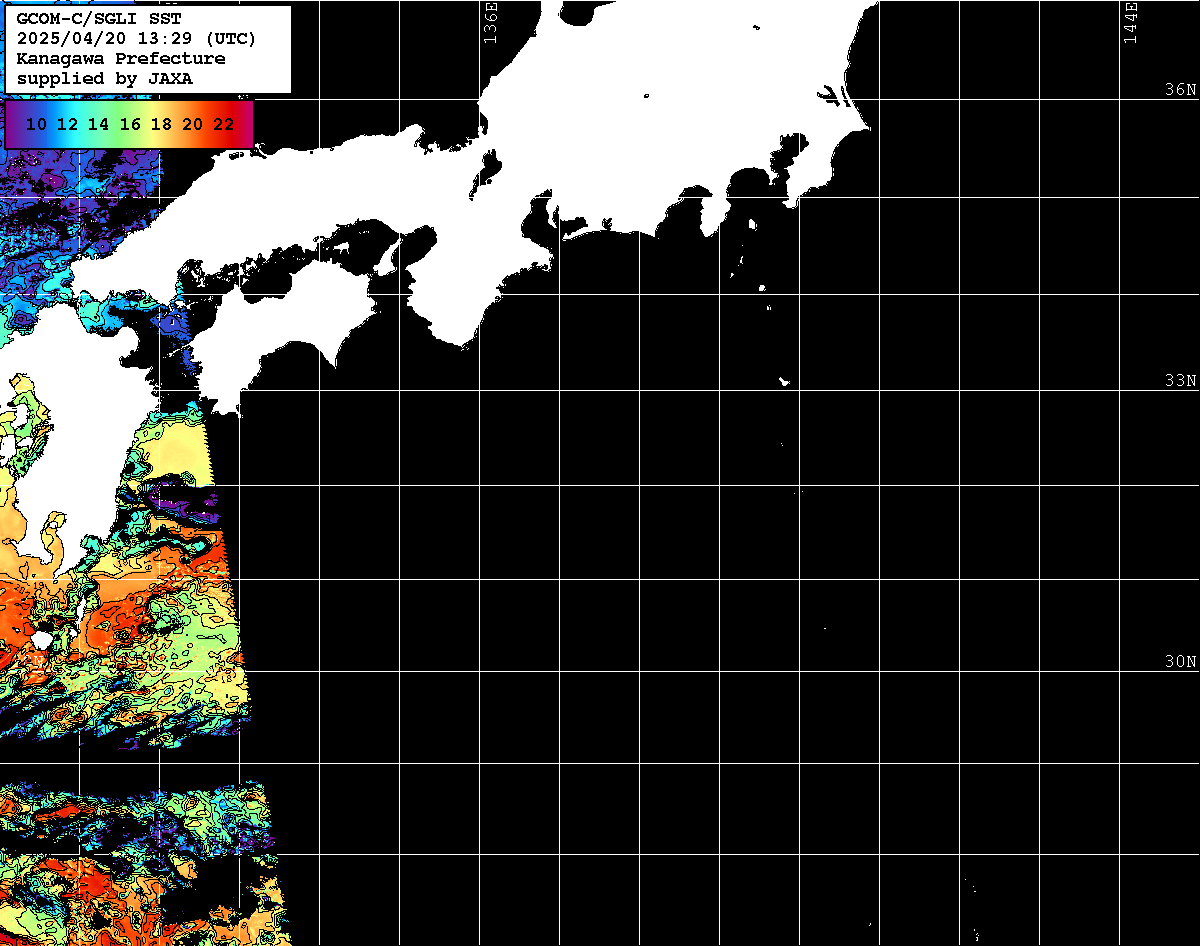
Task: Pick the blue 12 value on the color scale
Action: [x=67, y=124]
